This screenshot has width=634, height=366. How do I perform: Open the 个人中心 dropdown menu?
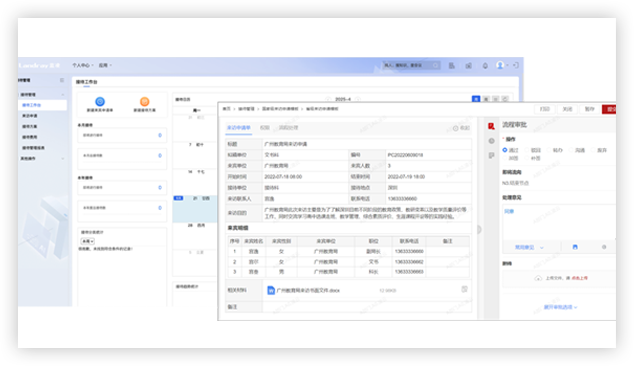(82, 65)
